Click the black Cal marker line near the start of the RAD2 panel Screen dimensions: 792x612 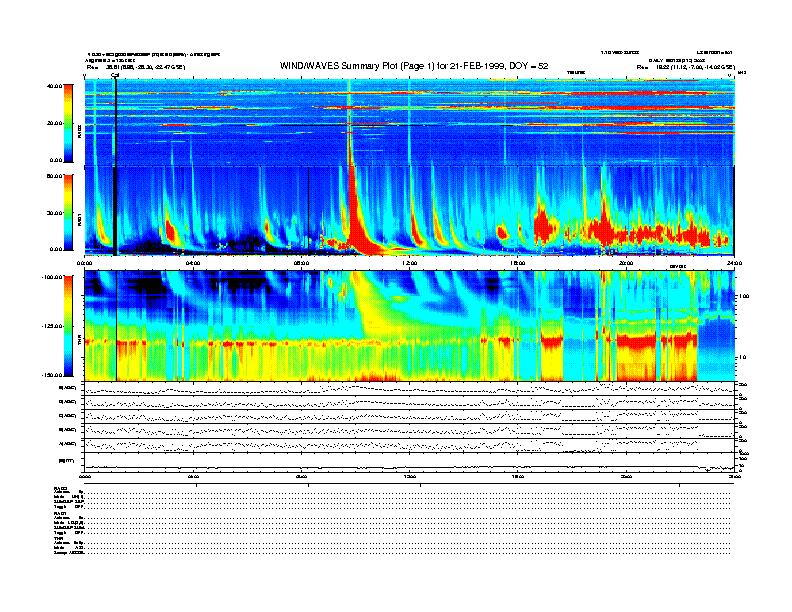click(x=116, y=121)
